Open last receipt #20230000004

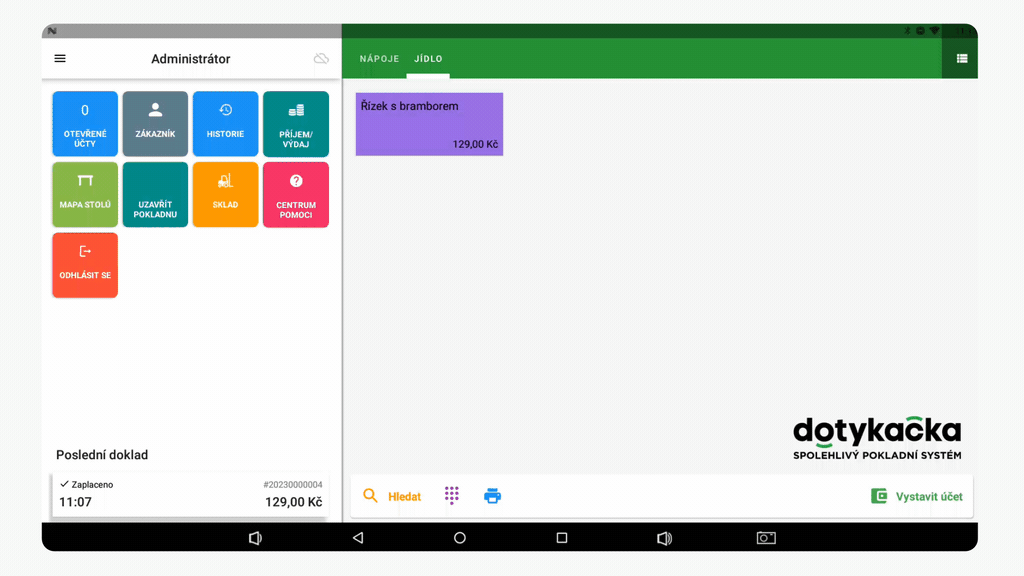coord(190,494)
